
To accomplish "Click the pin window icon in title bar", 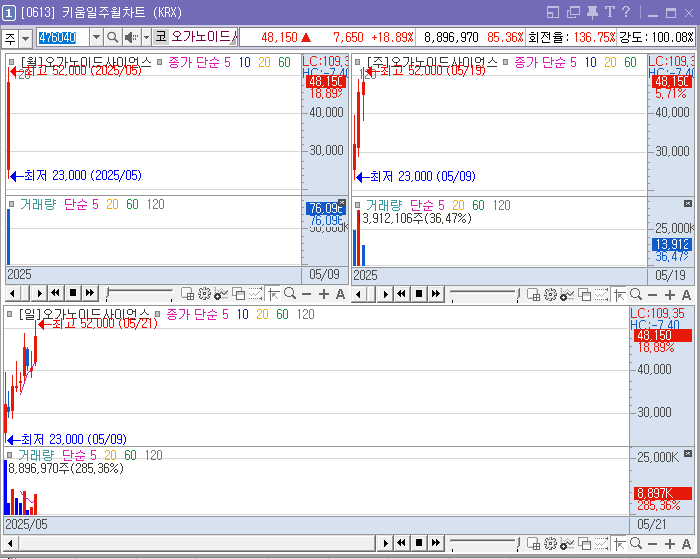I will click(x=592, y=12).
